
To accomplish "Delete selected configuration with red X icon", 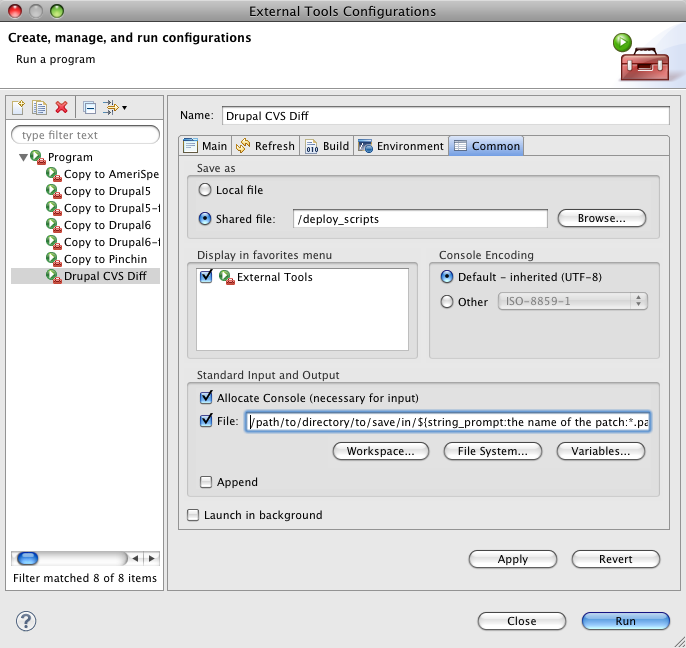I will (62, 107).
